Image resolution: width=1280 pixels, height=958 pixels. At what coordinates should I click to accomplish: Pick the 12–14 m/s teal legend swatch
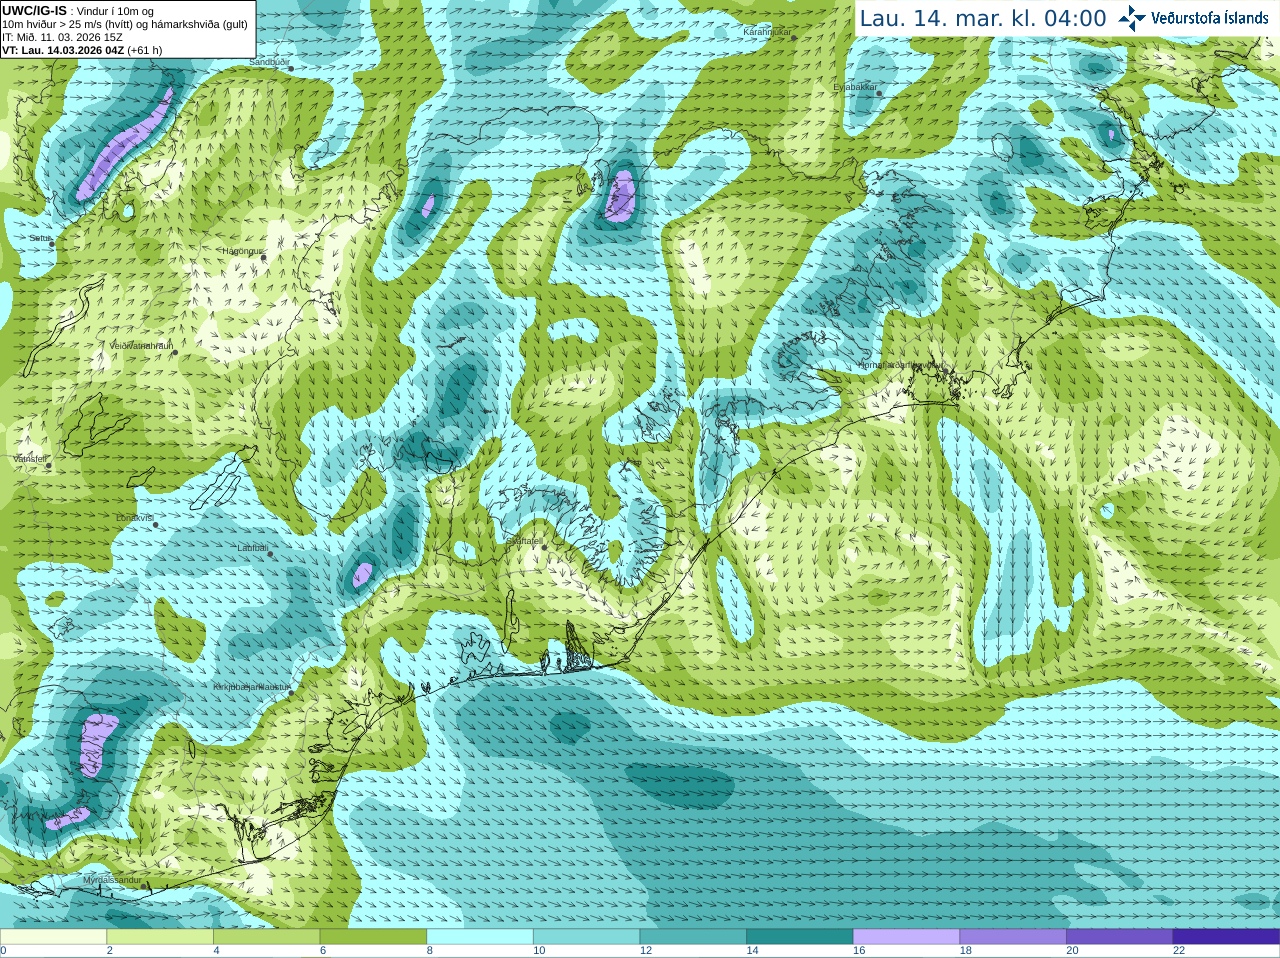tap(693, 937)
